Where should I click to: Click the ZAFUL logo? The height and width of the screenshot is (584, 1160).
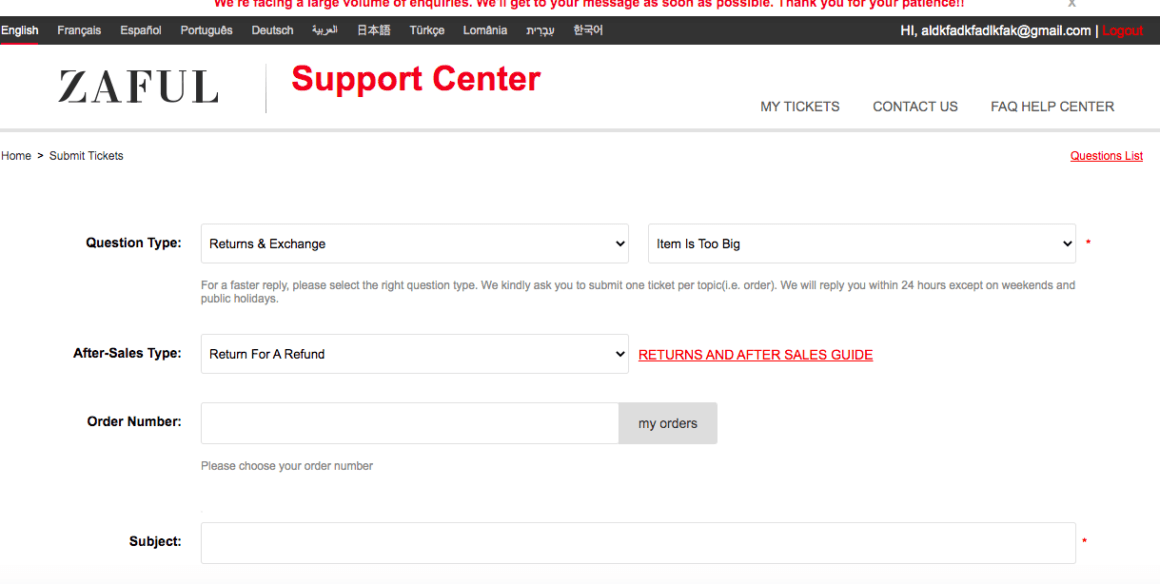click(138, 88)
